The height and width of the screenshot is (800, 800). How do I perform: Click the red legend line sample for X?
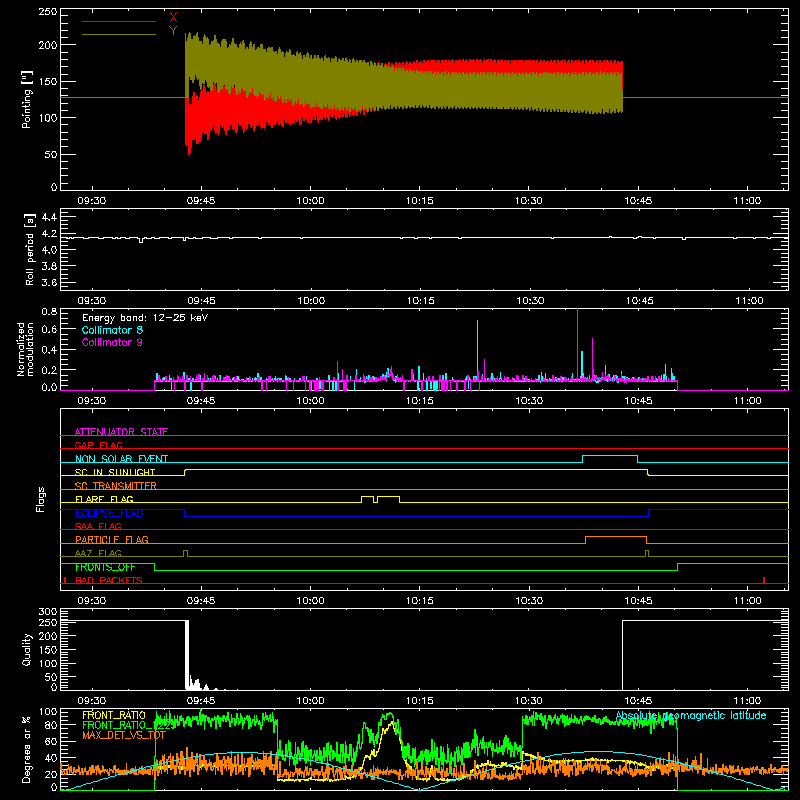pyautogui.click(x=119, y=21)
